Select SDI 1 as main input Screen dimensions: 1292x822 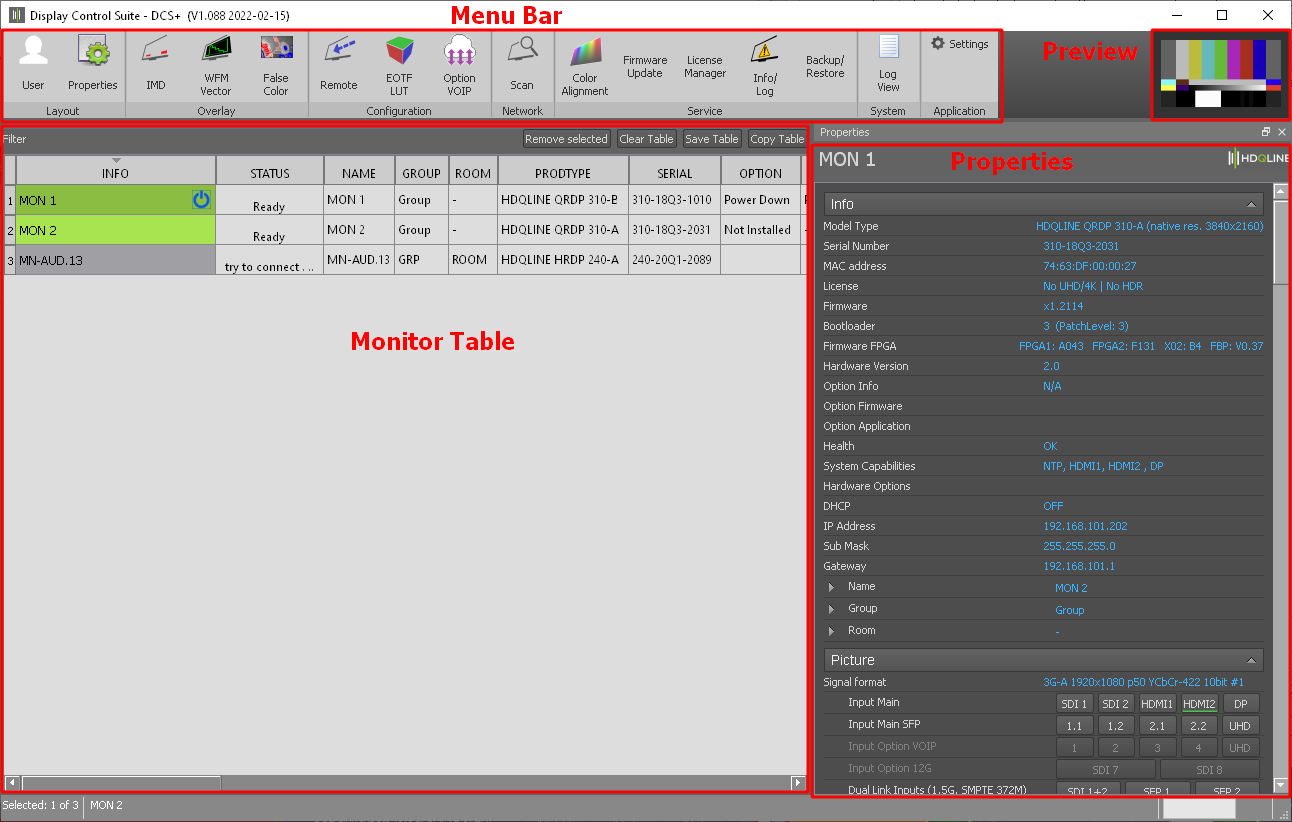pos(1074,704)
